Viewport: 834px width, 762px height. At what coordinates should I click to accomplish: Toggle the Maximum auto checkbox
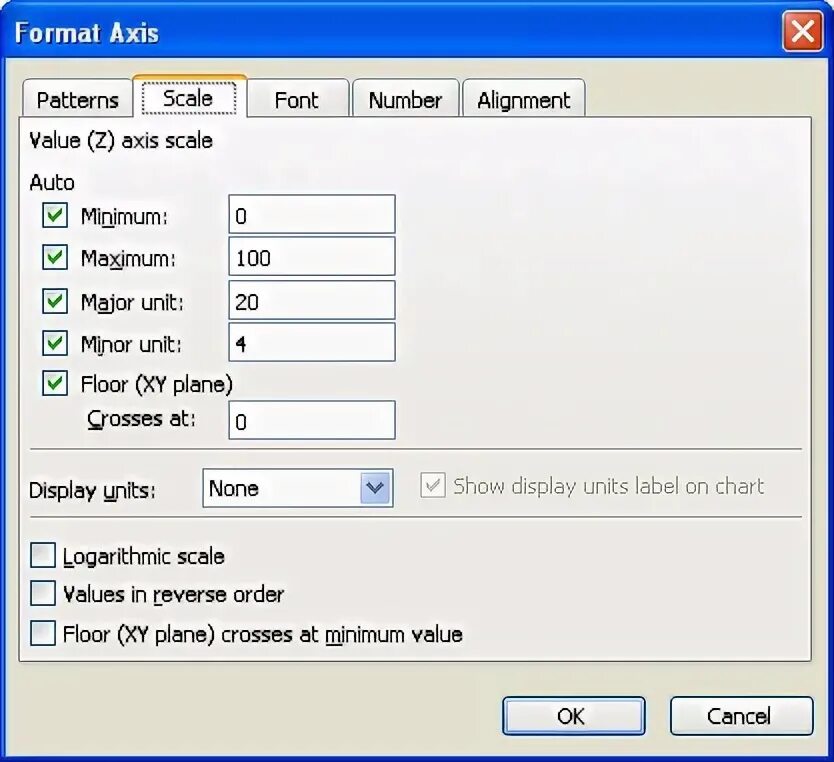click(x=55, y=257)
